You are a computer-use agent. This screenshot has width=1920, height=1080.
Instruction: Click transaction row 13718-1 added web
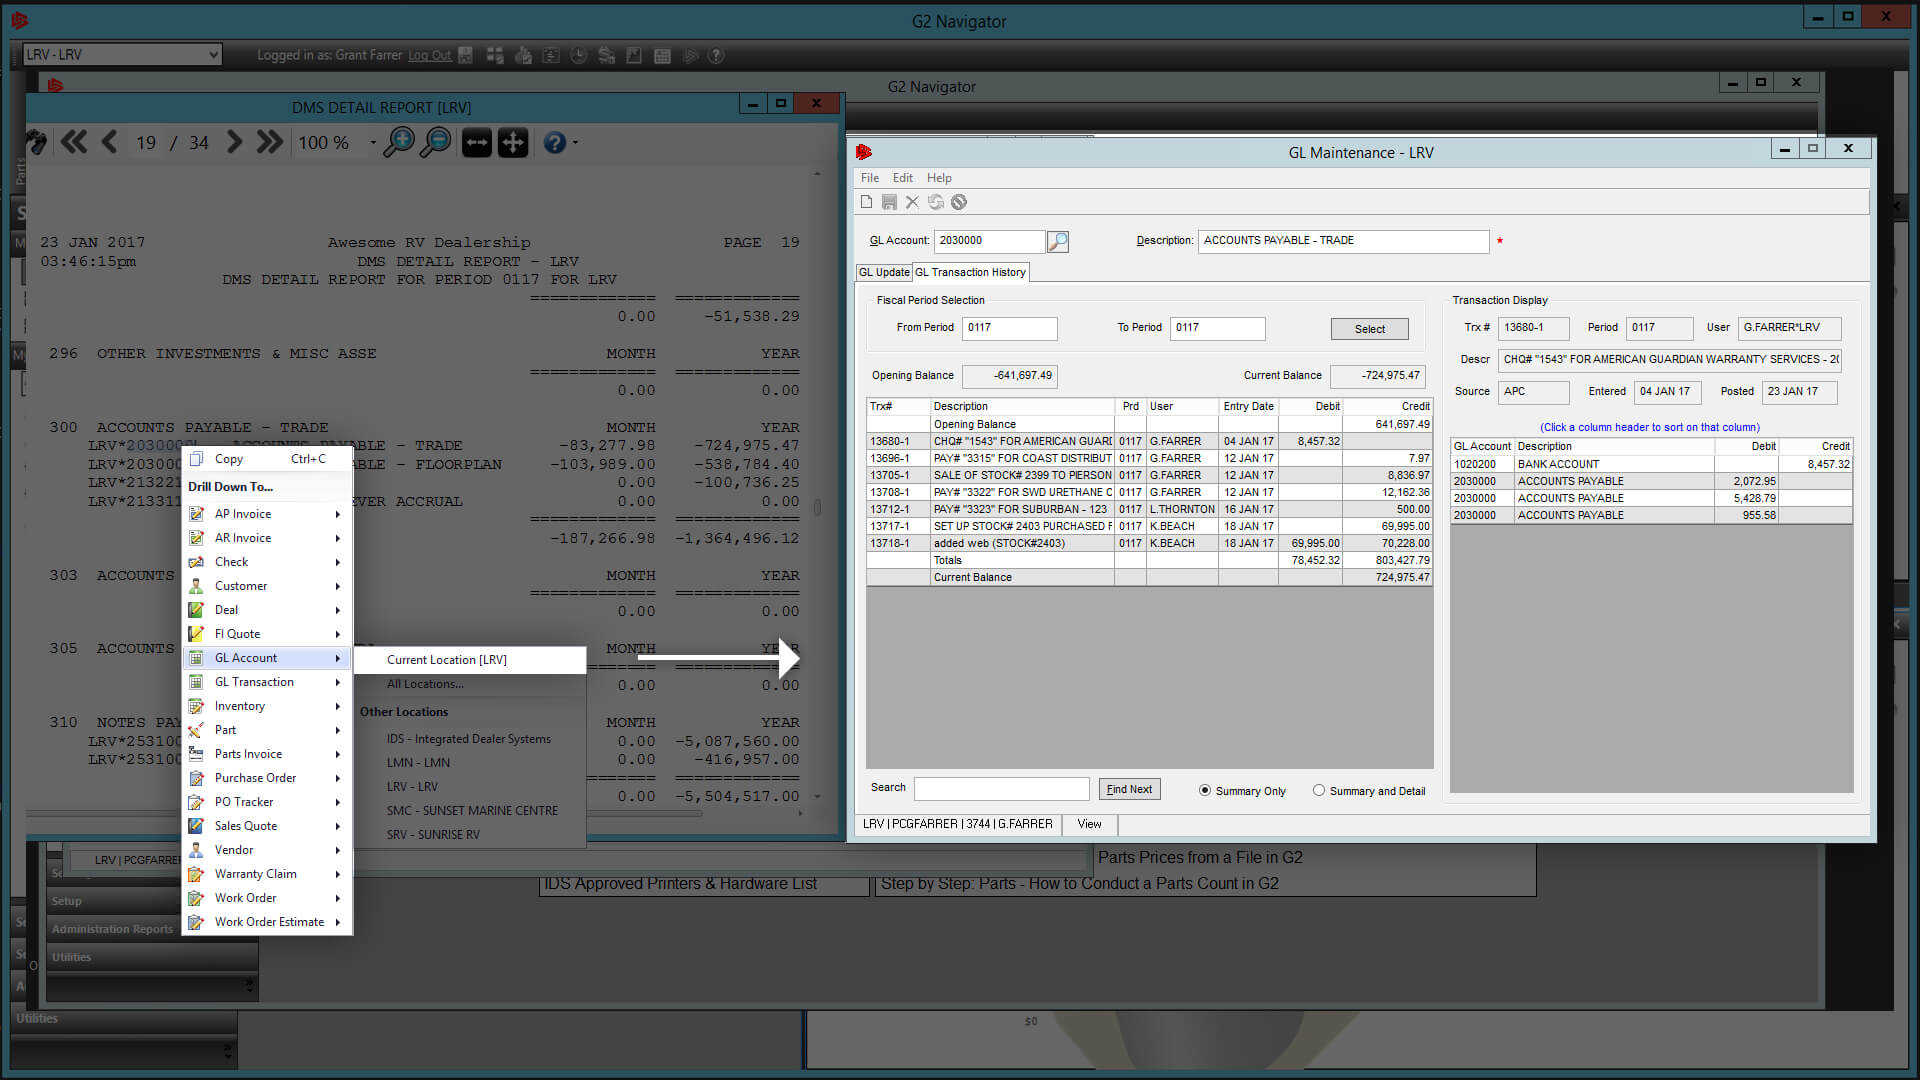[x=1149, y=543]
